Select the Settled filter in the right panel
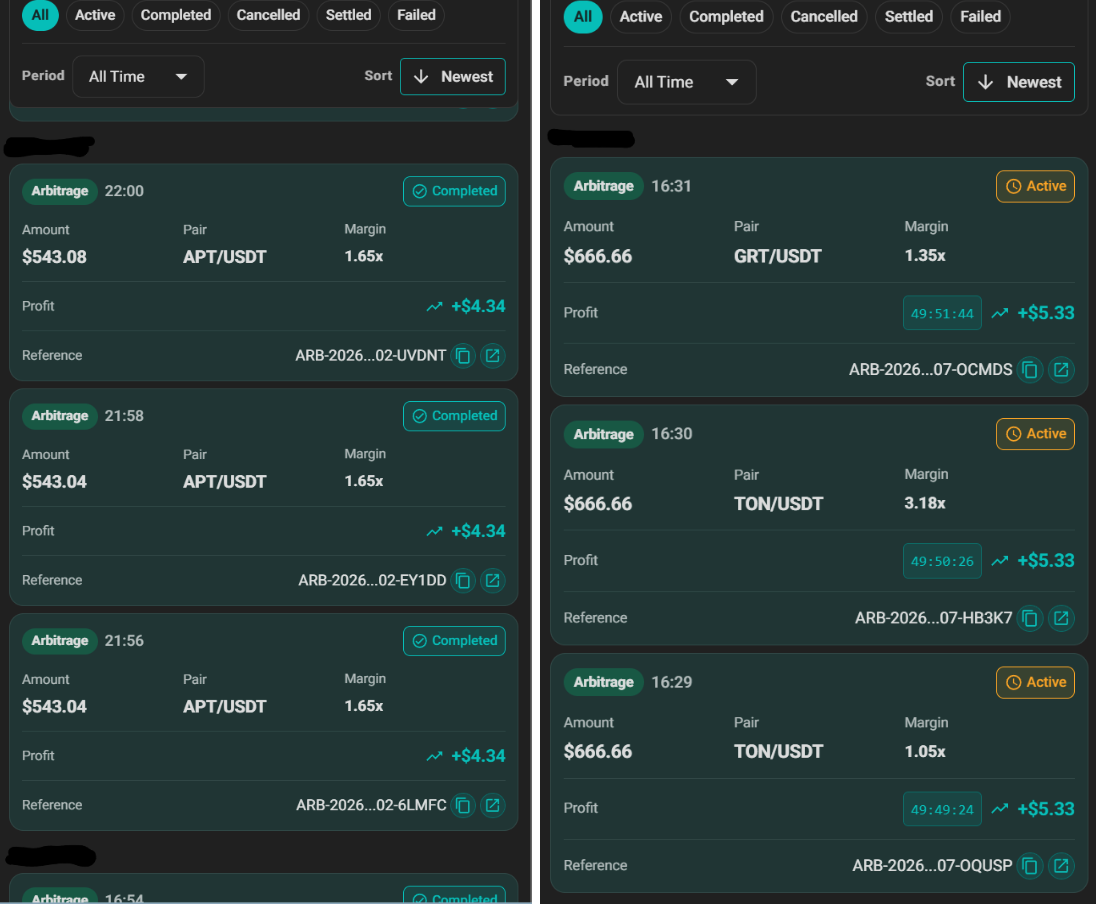The image size is (1096, 904). click(x=909, y=16)
